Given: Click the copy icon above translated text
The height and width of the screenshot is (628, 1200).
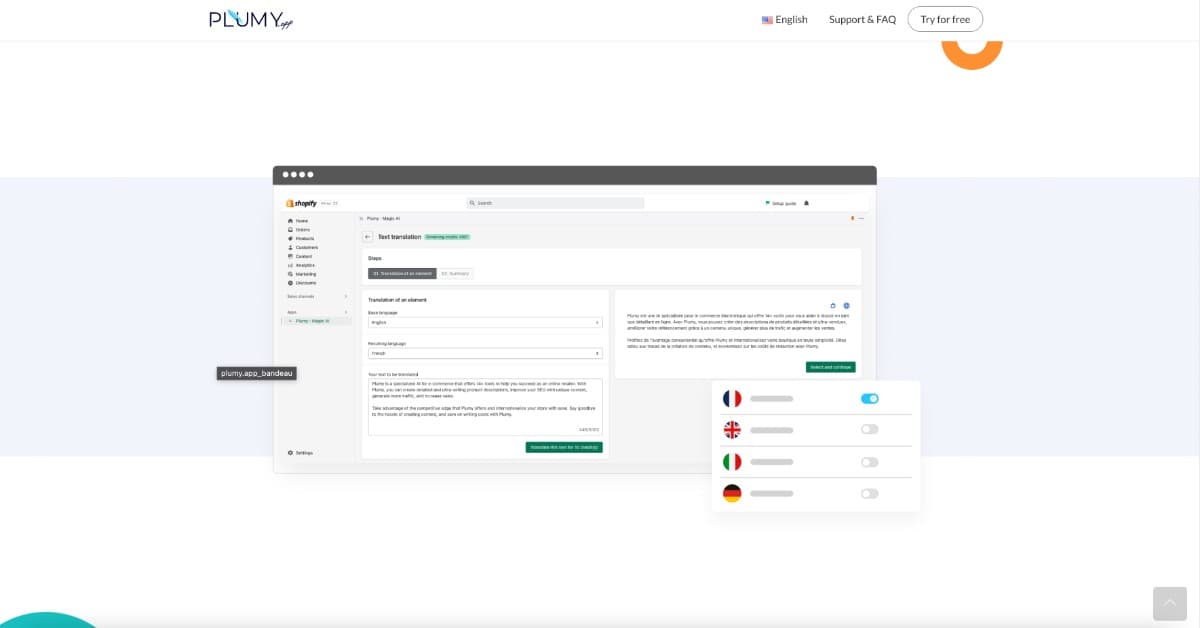Looking at the screenshot, I should coord(833,306).
